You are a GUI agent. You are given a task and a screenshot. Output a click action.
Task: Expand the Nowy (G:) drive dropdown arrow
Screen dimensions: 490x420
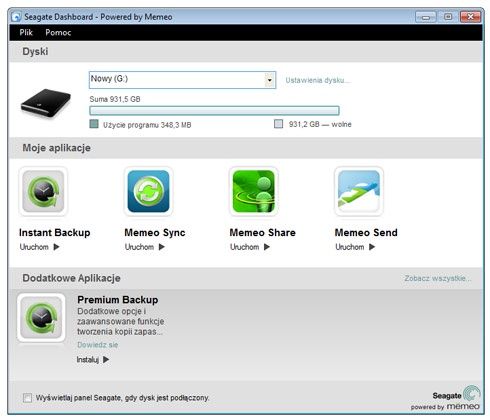tap(270, 80)
